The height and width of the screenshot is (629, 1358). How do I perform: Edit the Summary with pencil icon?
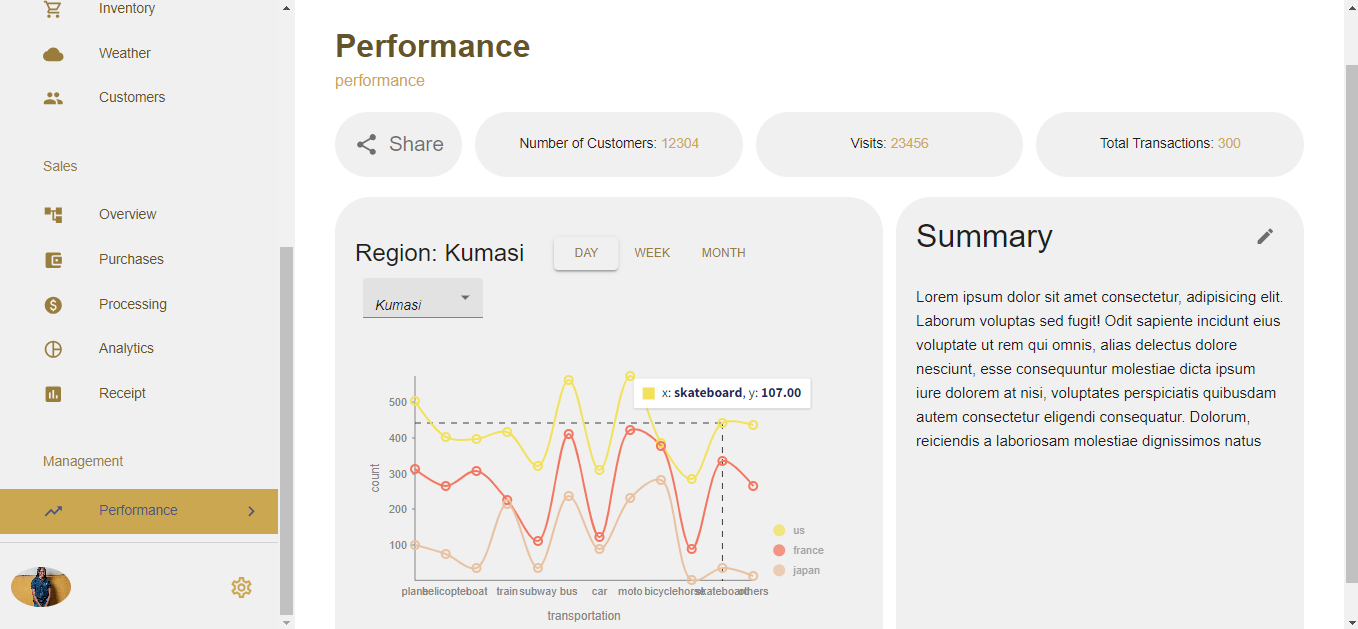tap(1265, 236)
